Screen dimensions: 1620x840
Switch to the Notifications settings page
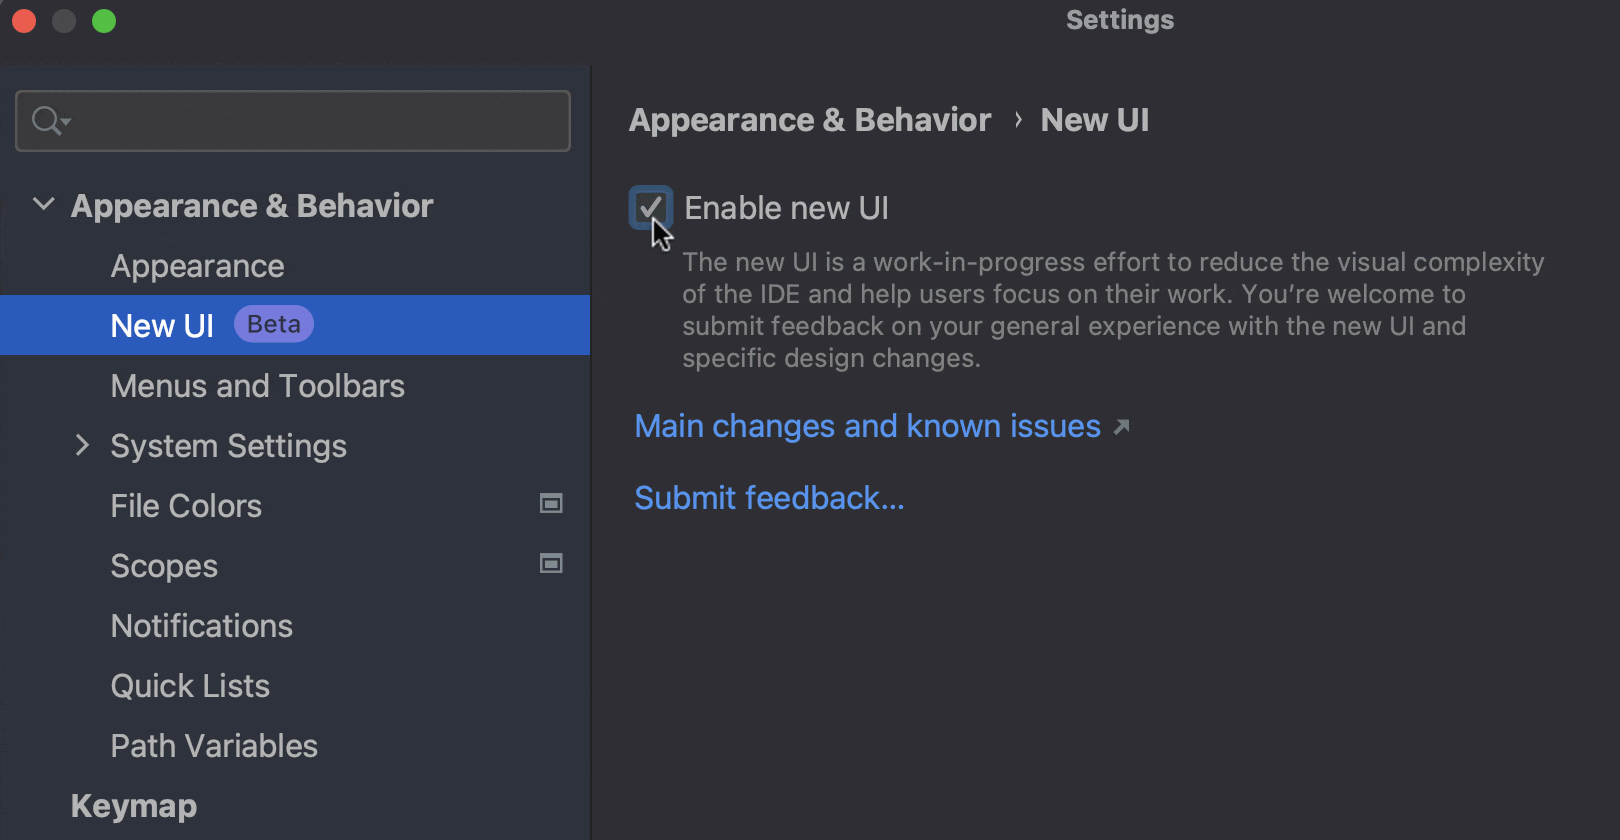(x=201, y=625)
